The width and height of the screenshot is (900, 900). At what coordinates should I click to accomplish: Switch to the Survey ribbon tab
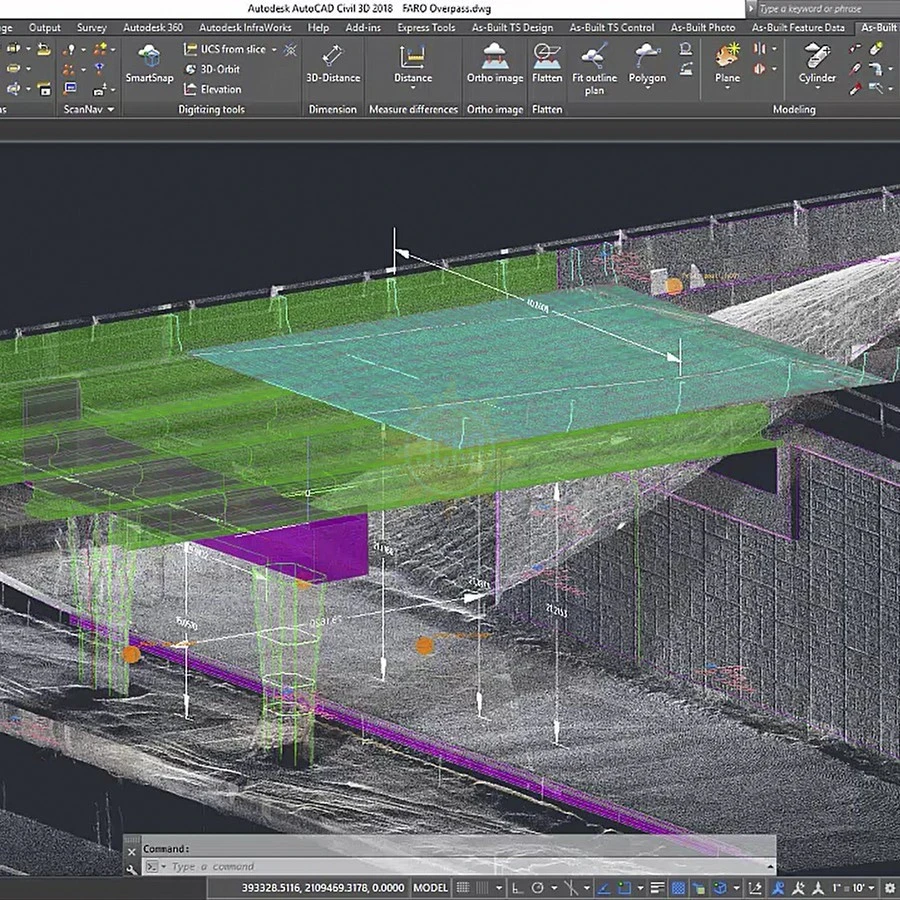(92, 28)
